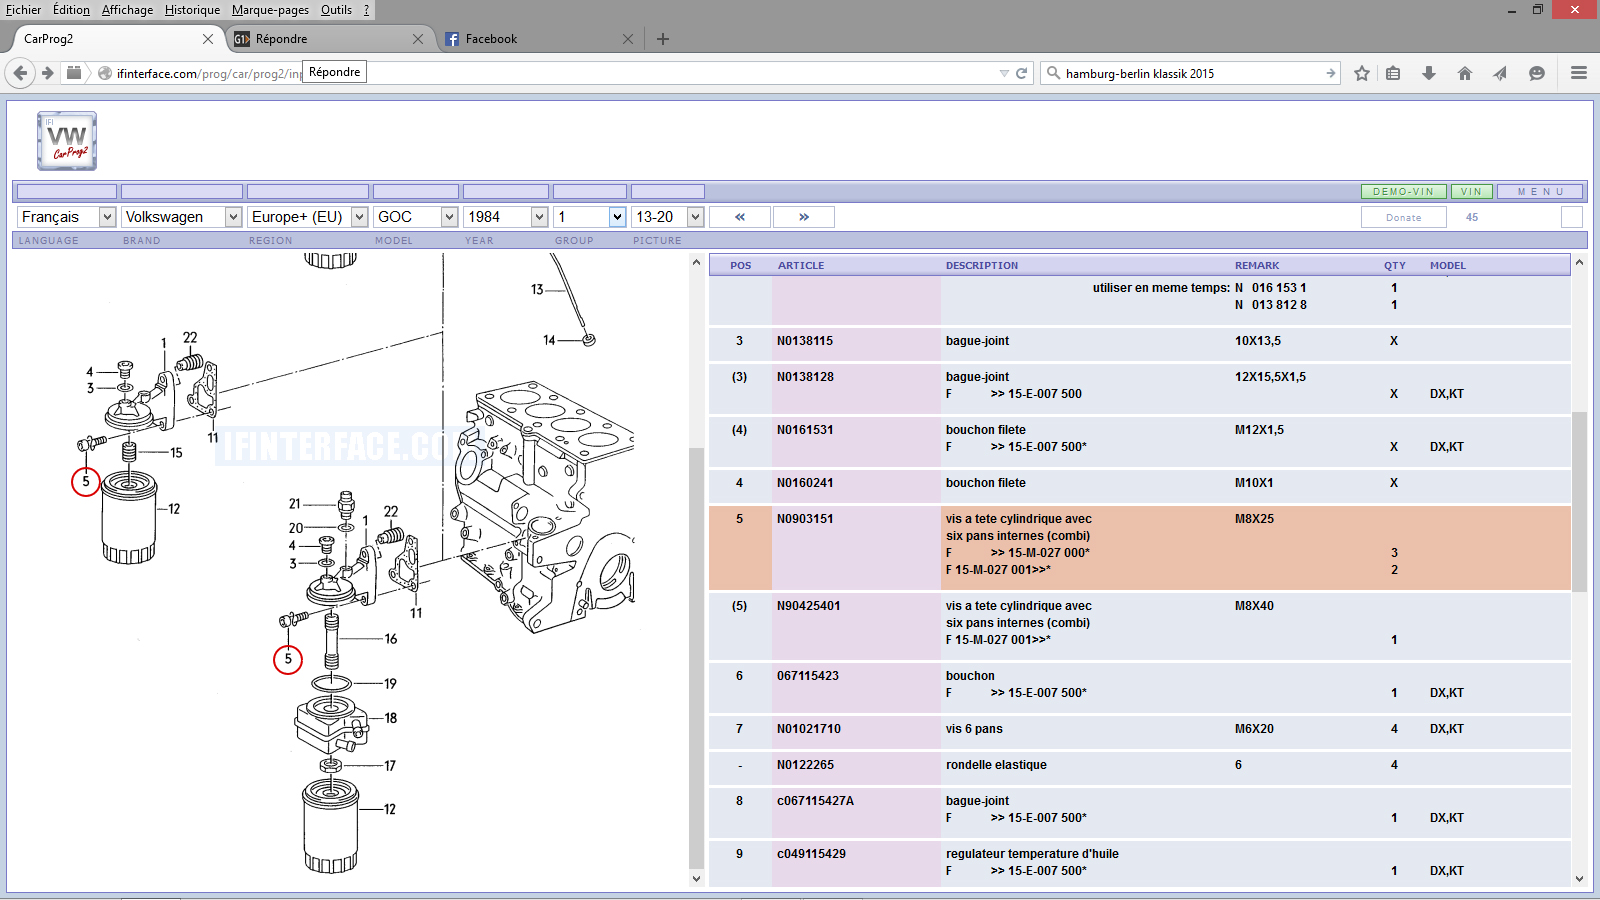Open the bookmarks list icon
1600x900 pixels.
1393,73
